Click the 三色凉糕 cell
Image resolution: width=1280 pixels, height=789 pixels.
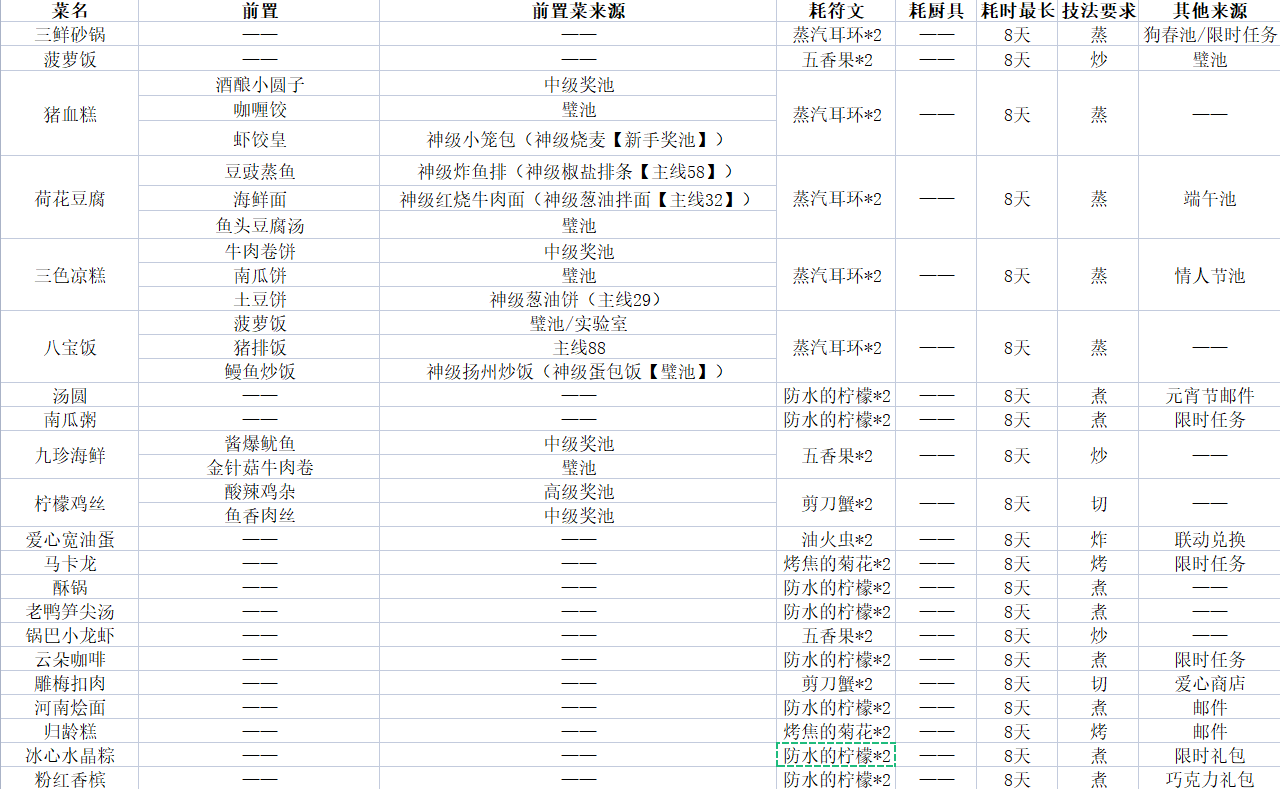(x=70, y=275)
